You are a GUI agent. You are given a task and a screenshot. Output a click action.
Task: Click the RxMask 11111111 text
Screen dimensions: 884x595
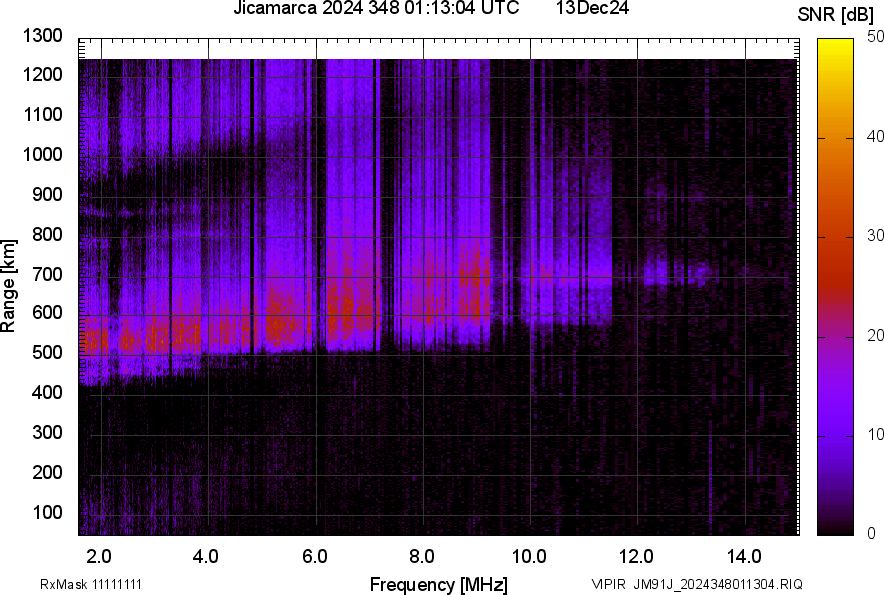(x=97, y=584)
